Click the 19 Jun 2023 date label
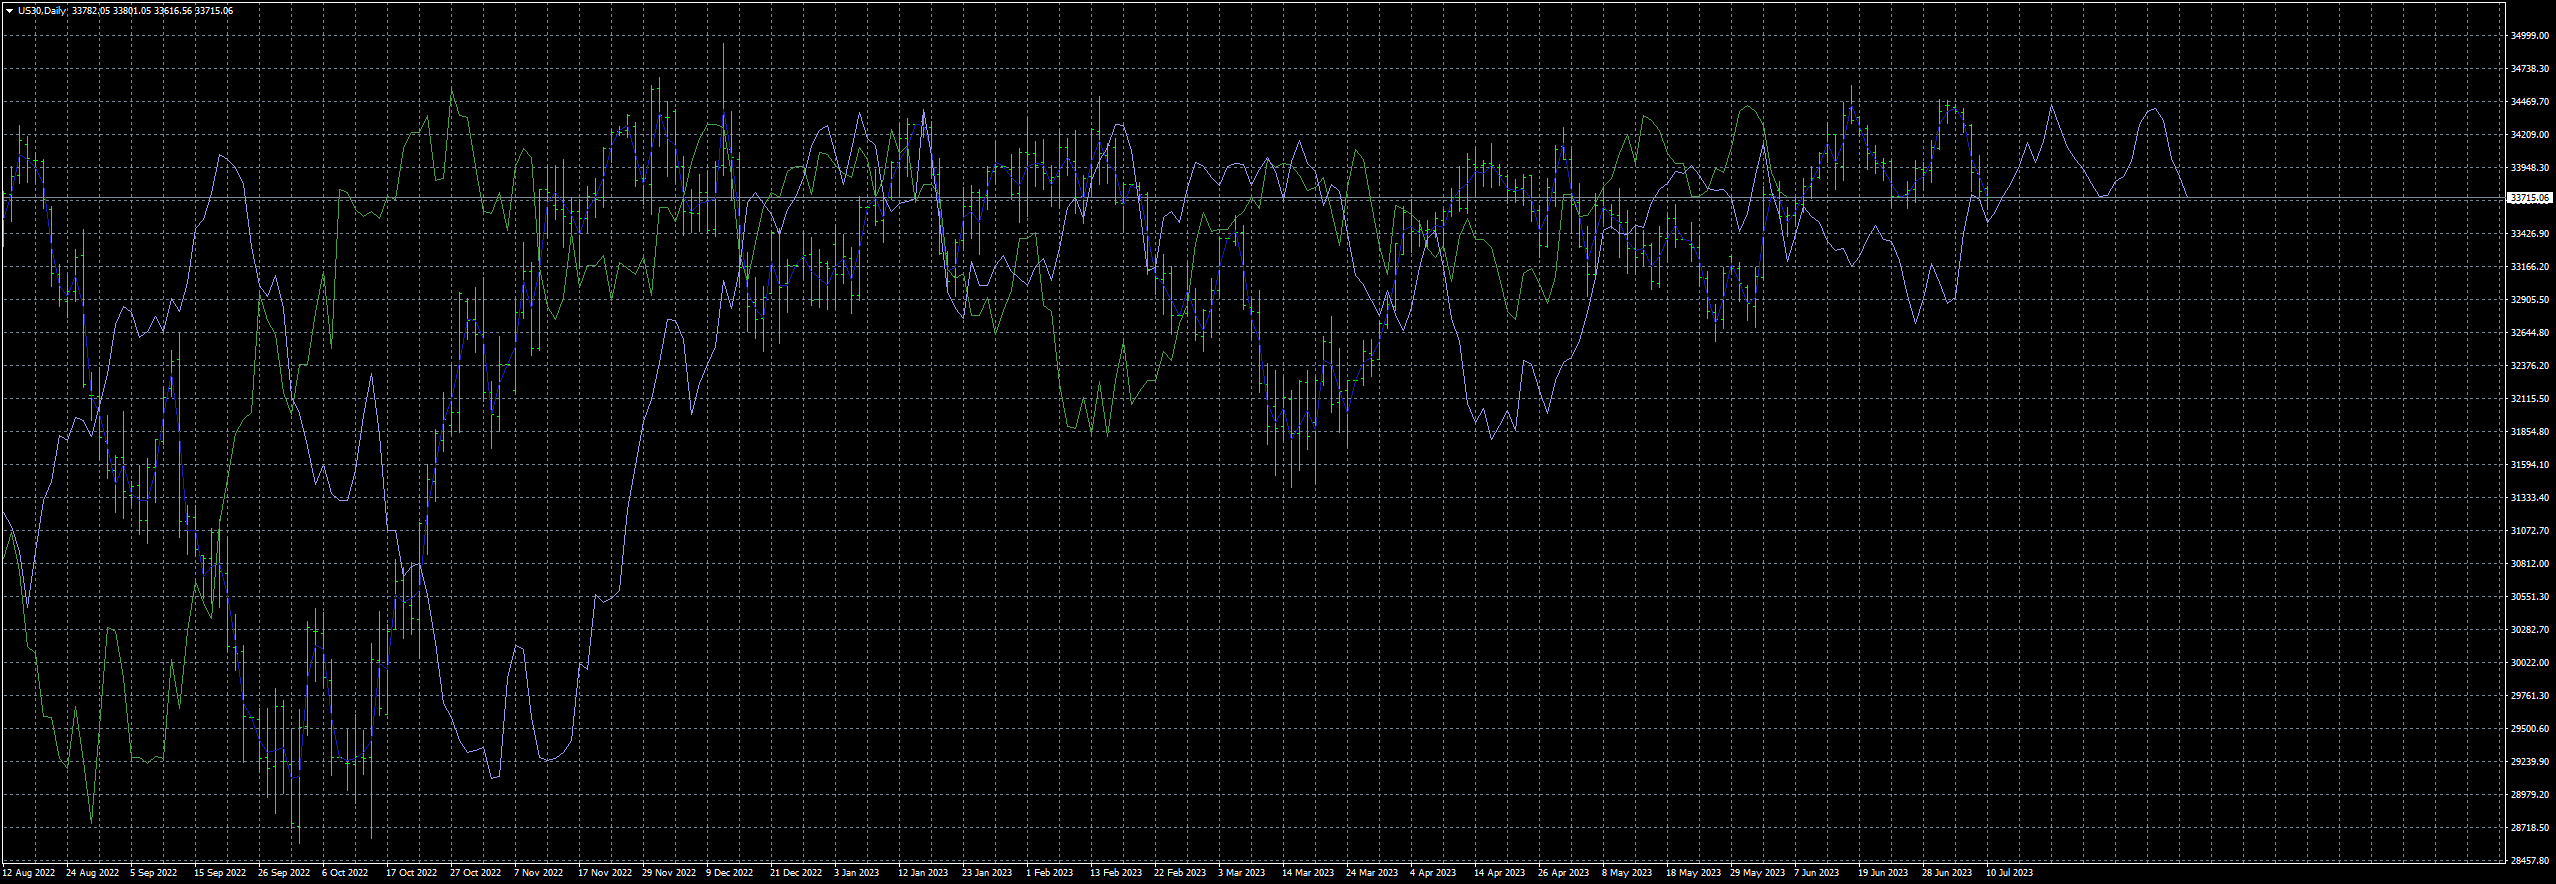This screenshot has width=2556, height=884. click(1883, 873)
